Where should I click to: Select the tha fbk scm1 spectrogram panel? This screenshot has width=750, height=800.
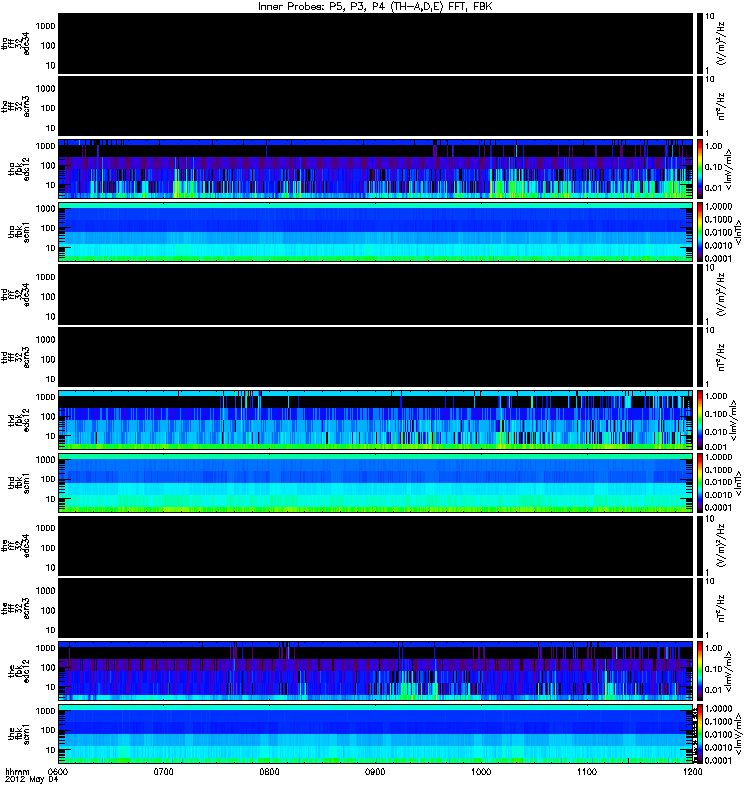coord(376,232)
